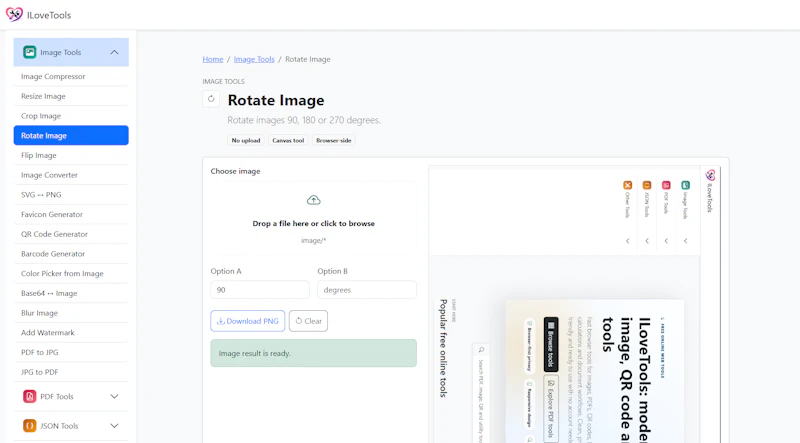
Task: Click the Choose image label
Action: pyautogui.click(x=235, y=171)
